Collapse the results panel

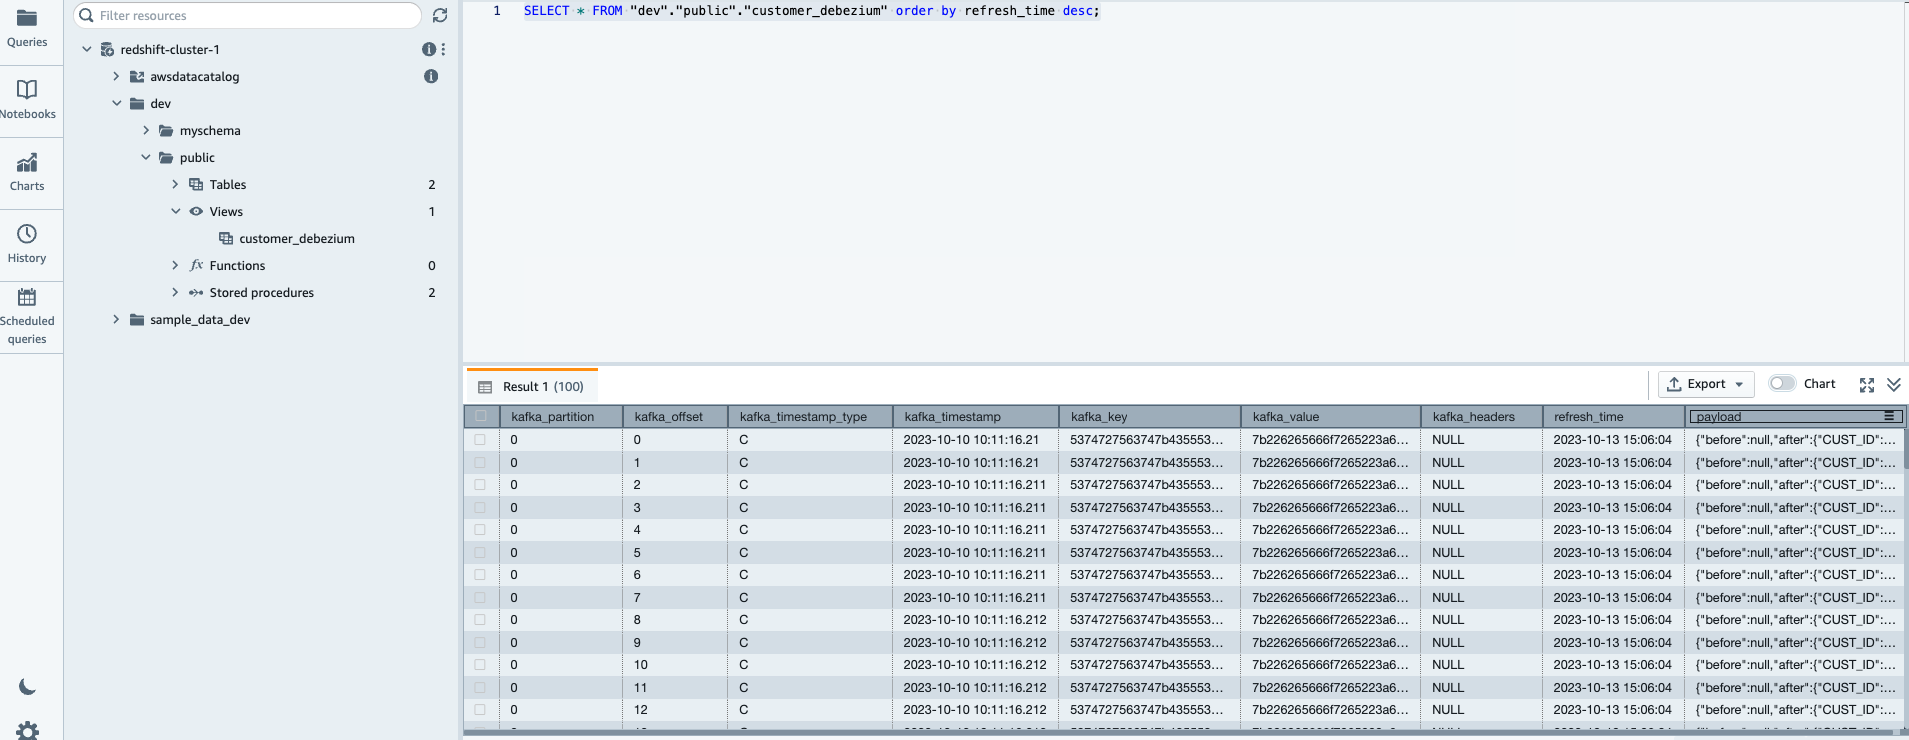[x=1894, y=385]
